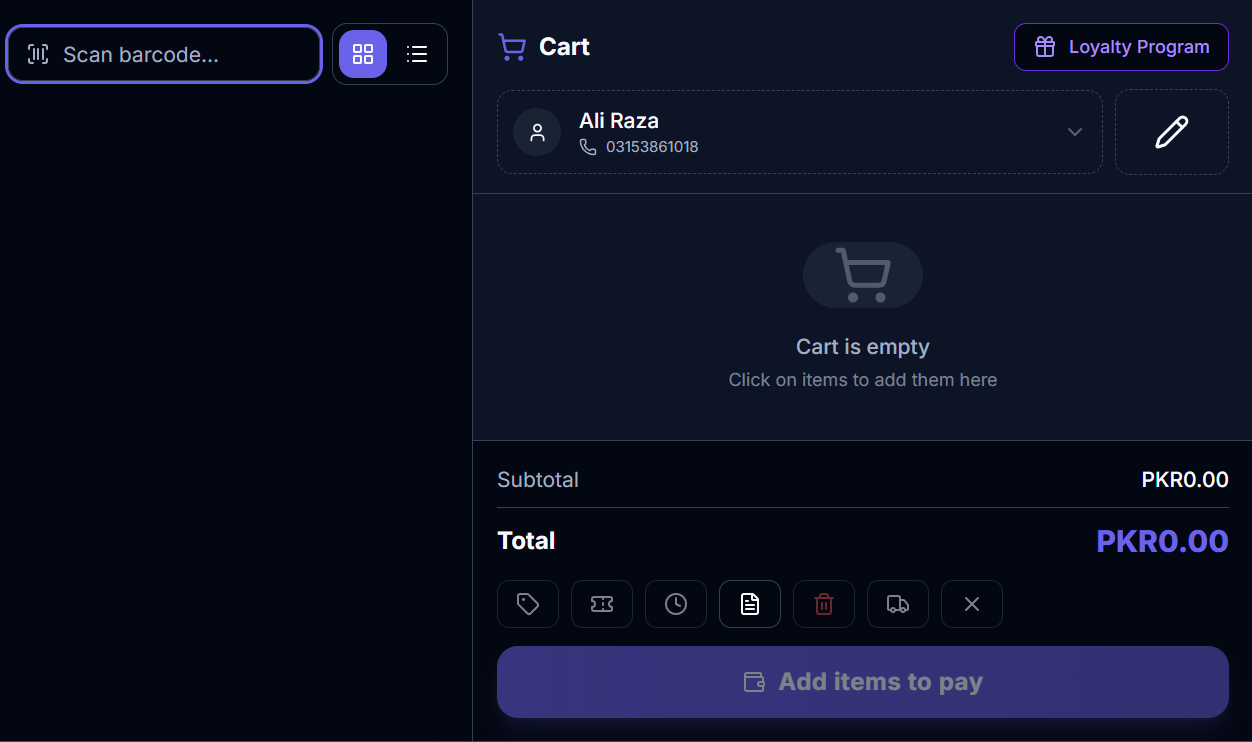Screen dimensions: 1252x742
Task: Click the X cancel icon below total
Action: click(972, 604)
